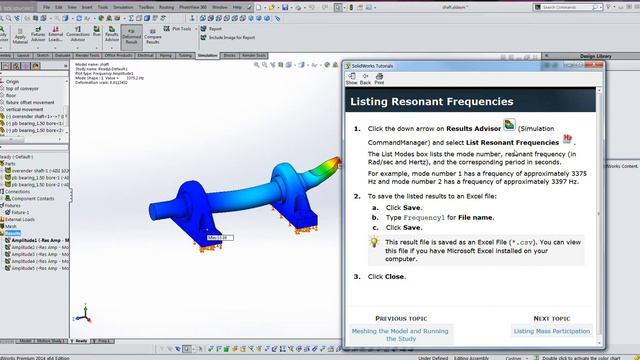
Task: Open the Edit menu
Action: [x=59, y=7]
